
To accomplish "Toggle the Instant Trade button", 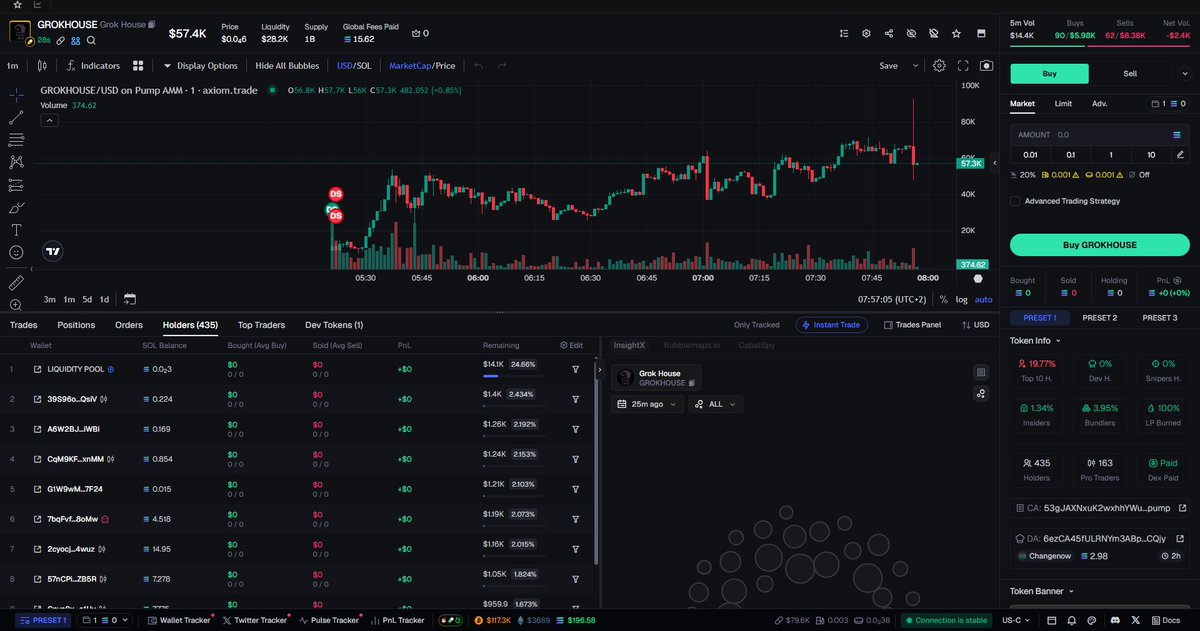I will [x=831, y=325].
